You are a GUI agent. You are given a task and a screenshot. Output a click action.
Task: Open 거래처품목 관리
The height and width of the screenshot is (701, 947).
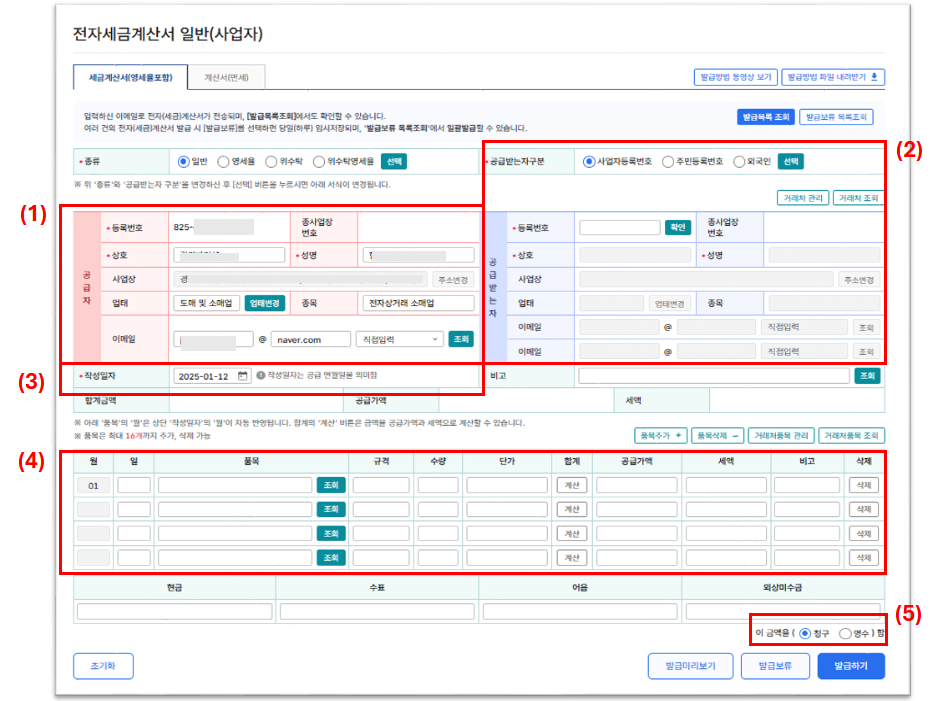(x=781, y=435)
